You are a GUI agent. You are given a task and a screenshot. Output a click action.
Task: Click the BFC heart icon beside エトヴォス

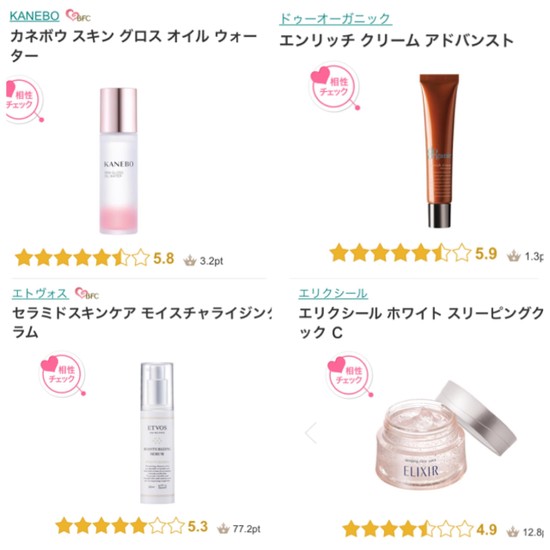pyautogui.click(x=87, y=293)
